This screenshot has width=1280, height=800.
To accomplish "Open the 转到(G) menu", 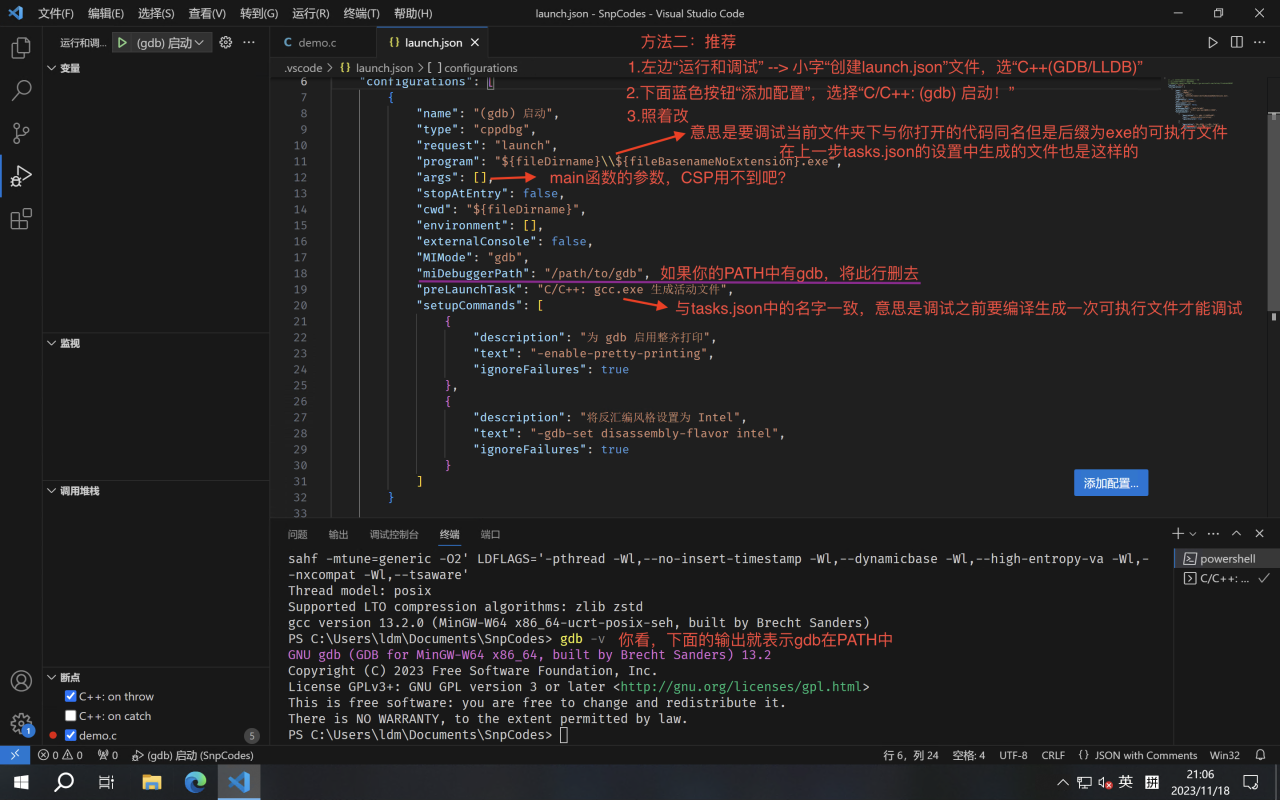I will tap(259, 14).
